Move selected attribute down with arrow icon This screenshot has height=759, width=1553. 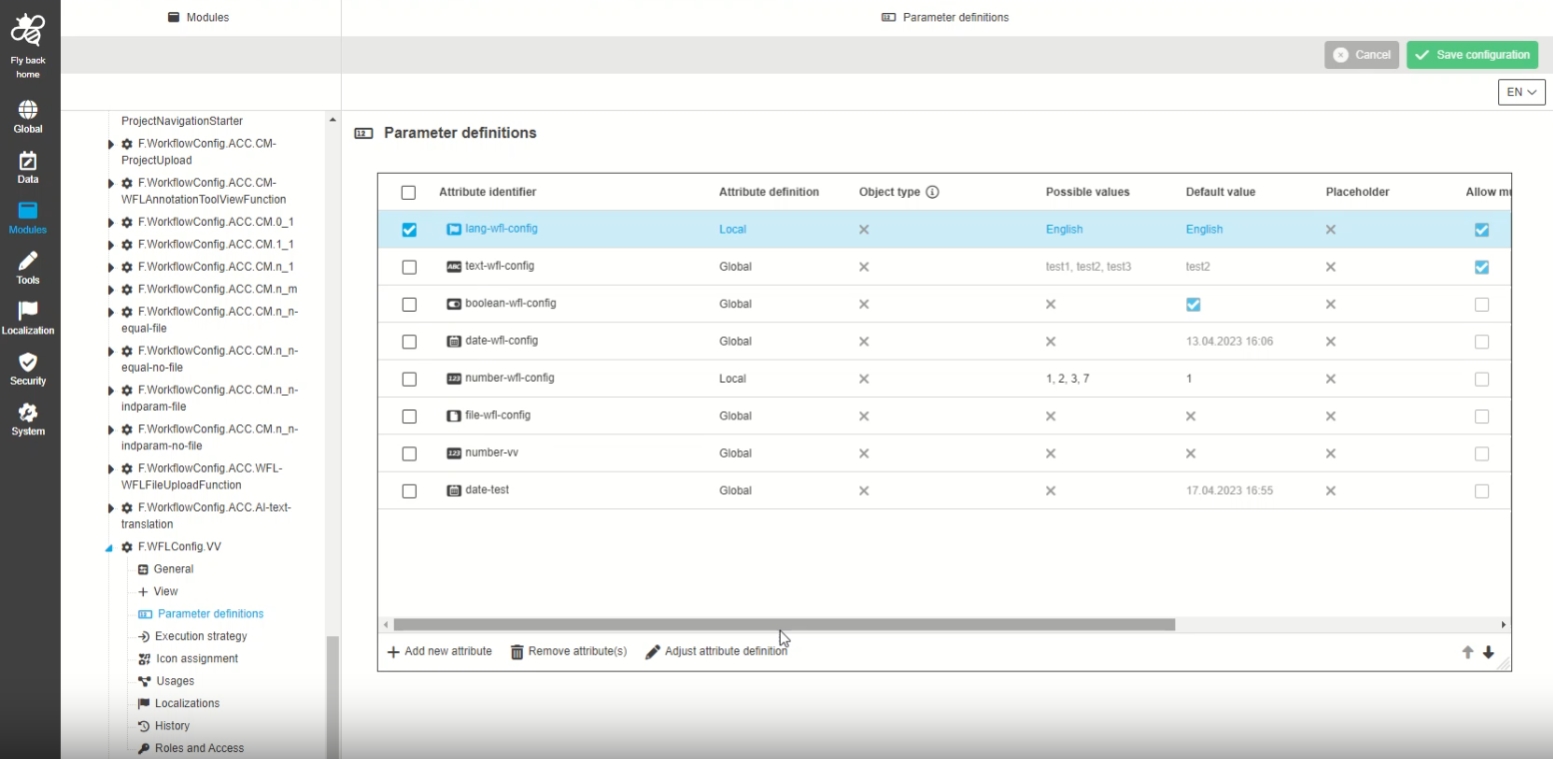pyautogui.click(x=1488, y=652)
